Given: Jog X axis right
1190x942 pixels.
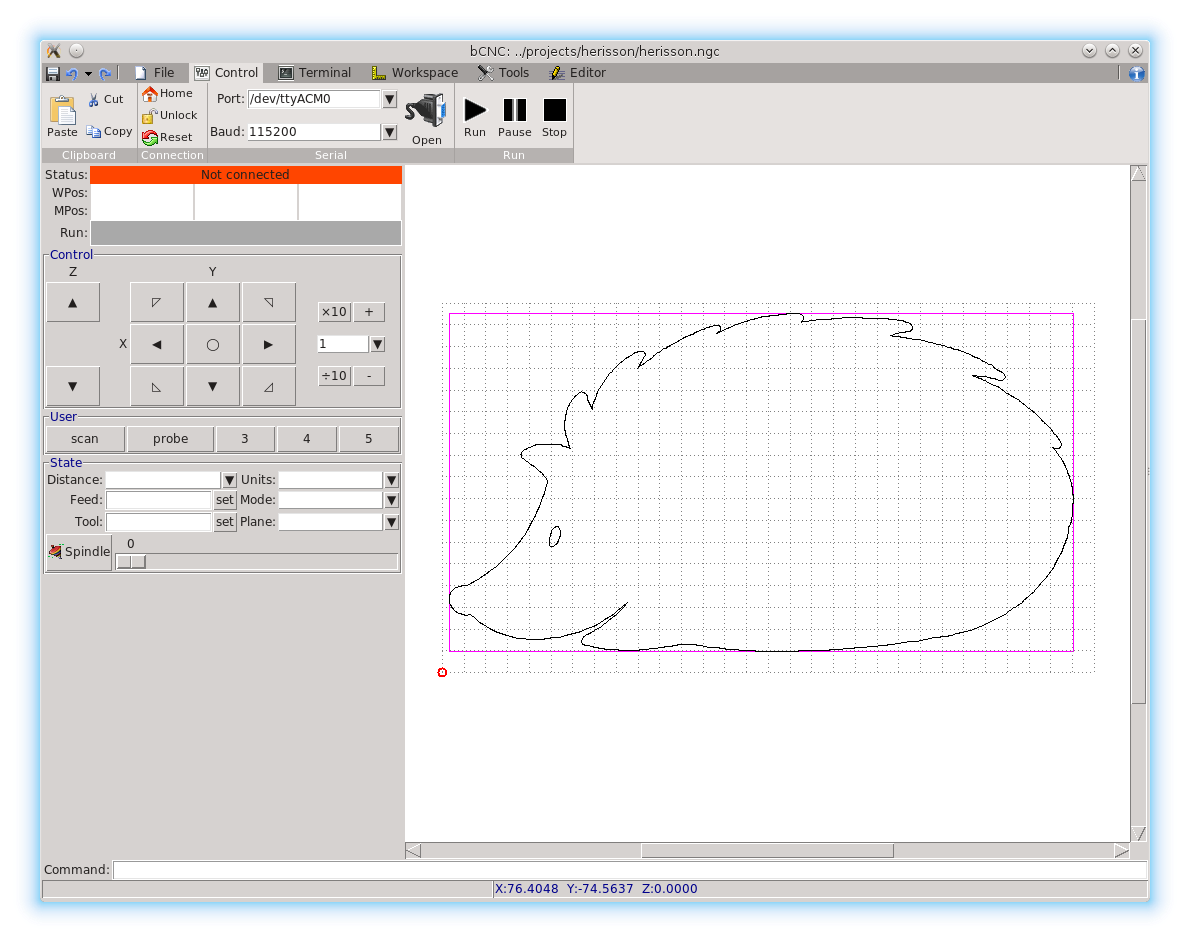Looking at the screenshot, I should [x=269, y=345].
